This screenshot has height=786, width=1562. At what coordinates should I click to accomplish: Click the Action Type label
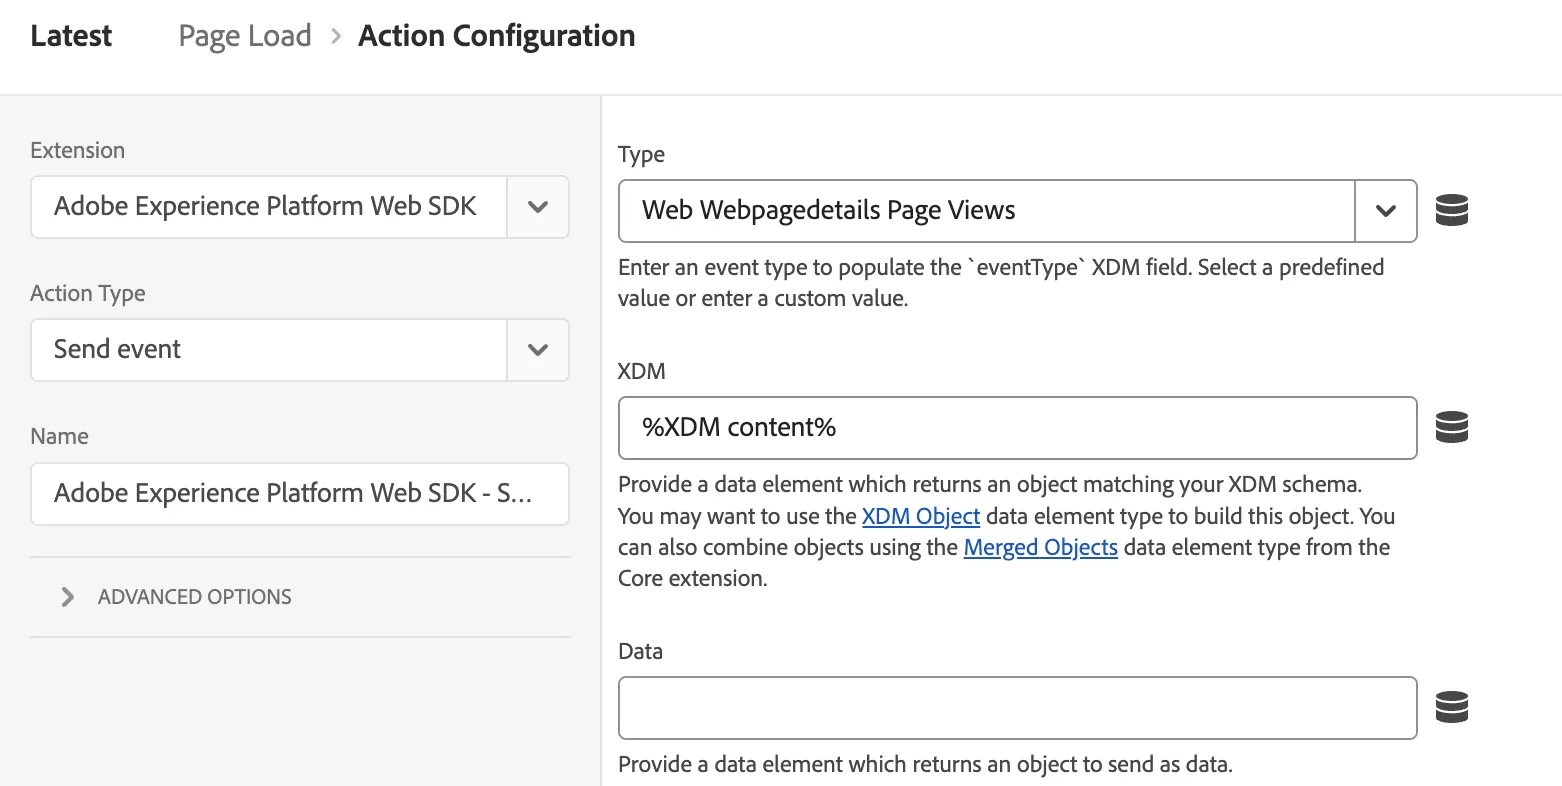88,293
